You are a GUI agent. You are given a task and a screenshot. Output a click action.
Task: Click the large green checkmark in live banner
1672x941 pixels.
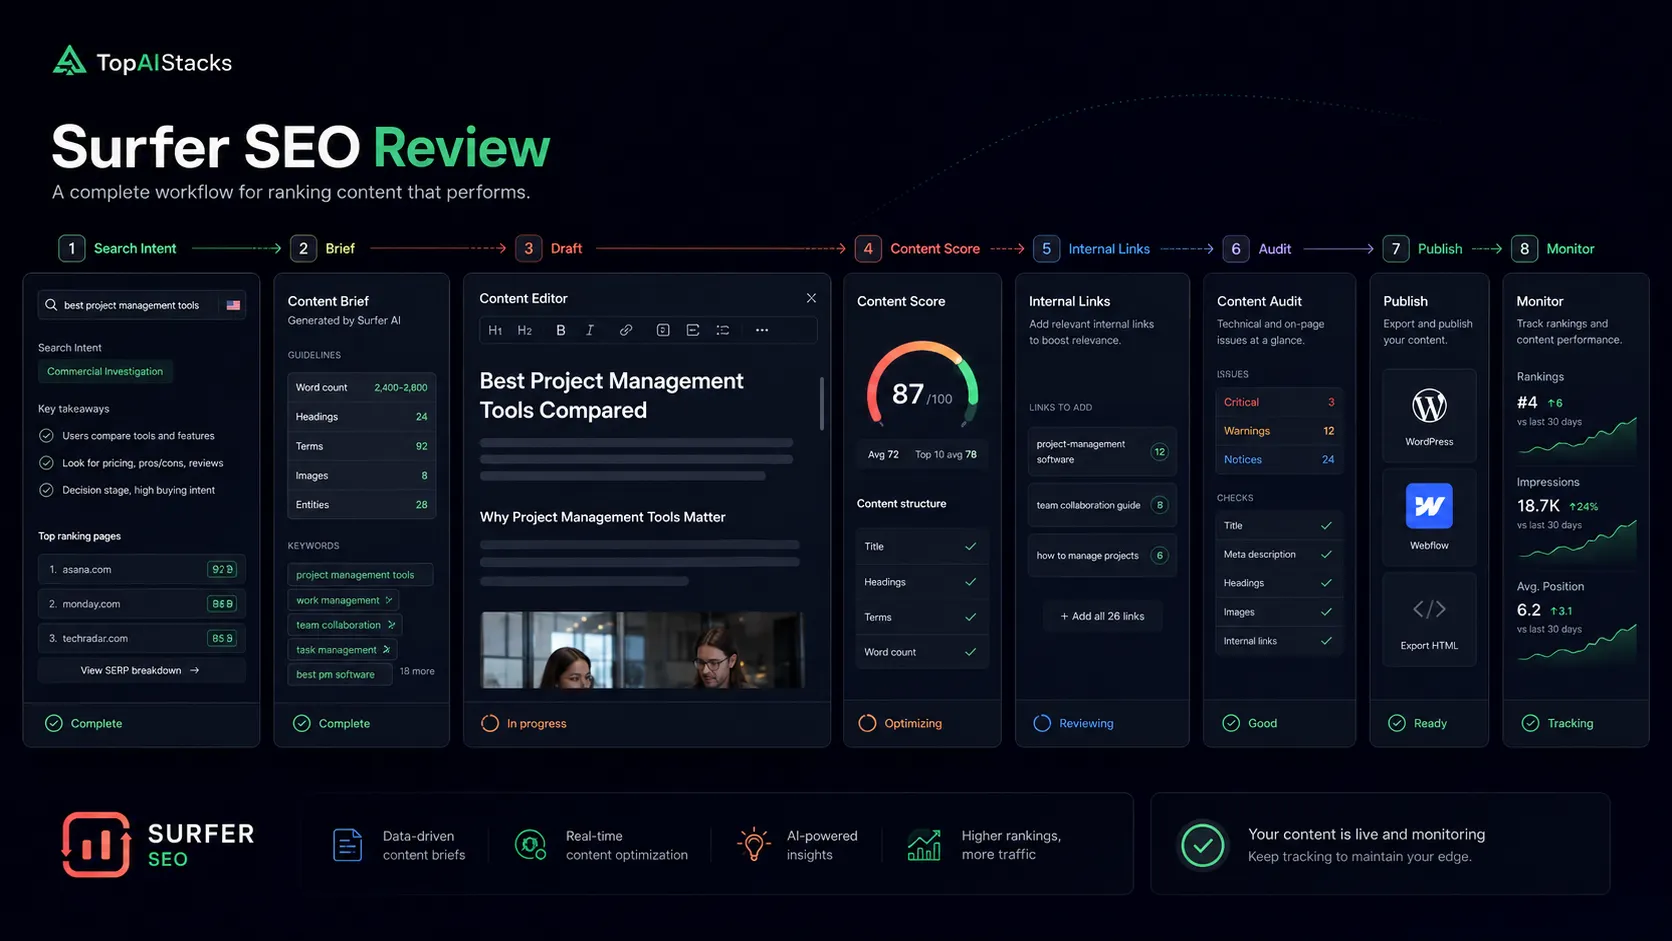tap(1203, 845)
